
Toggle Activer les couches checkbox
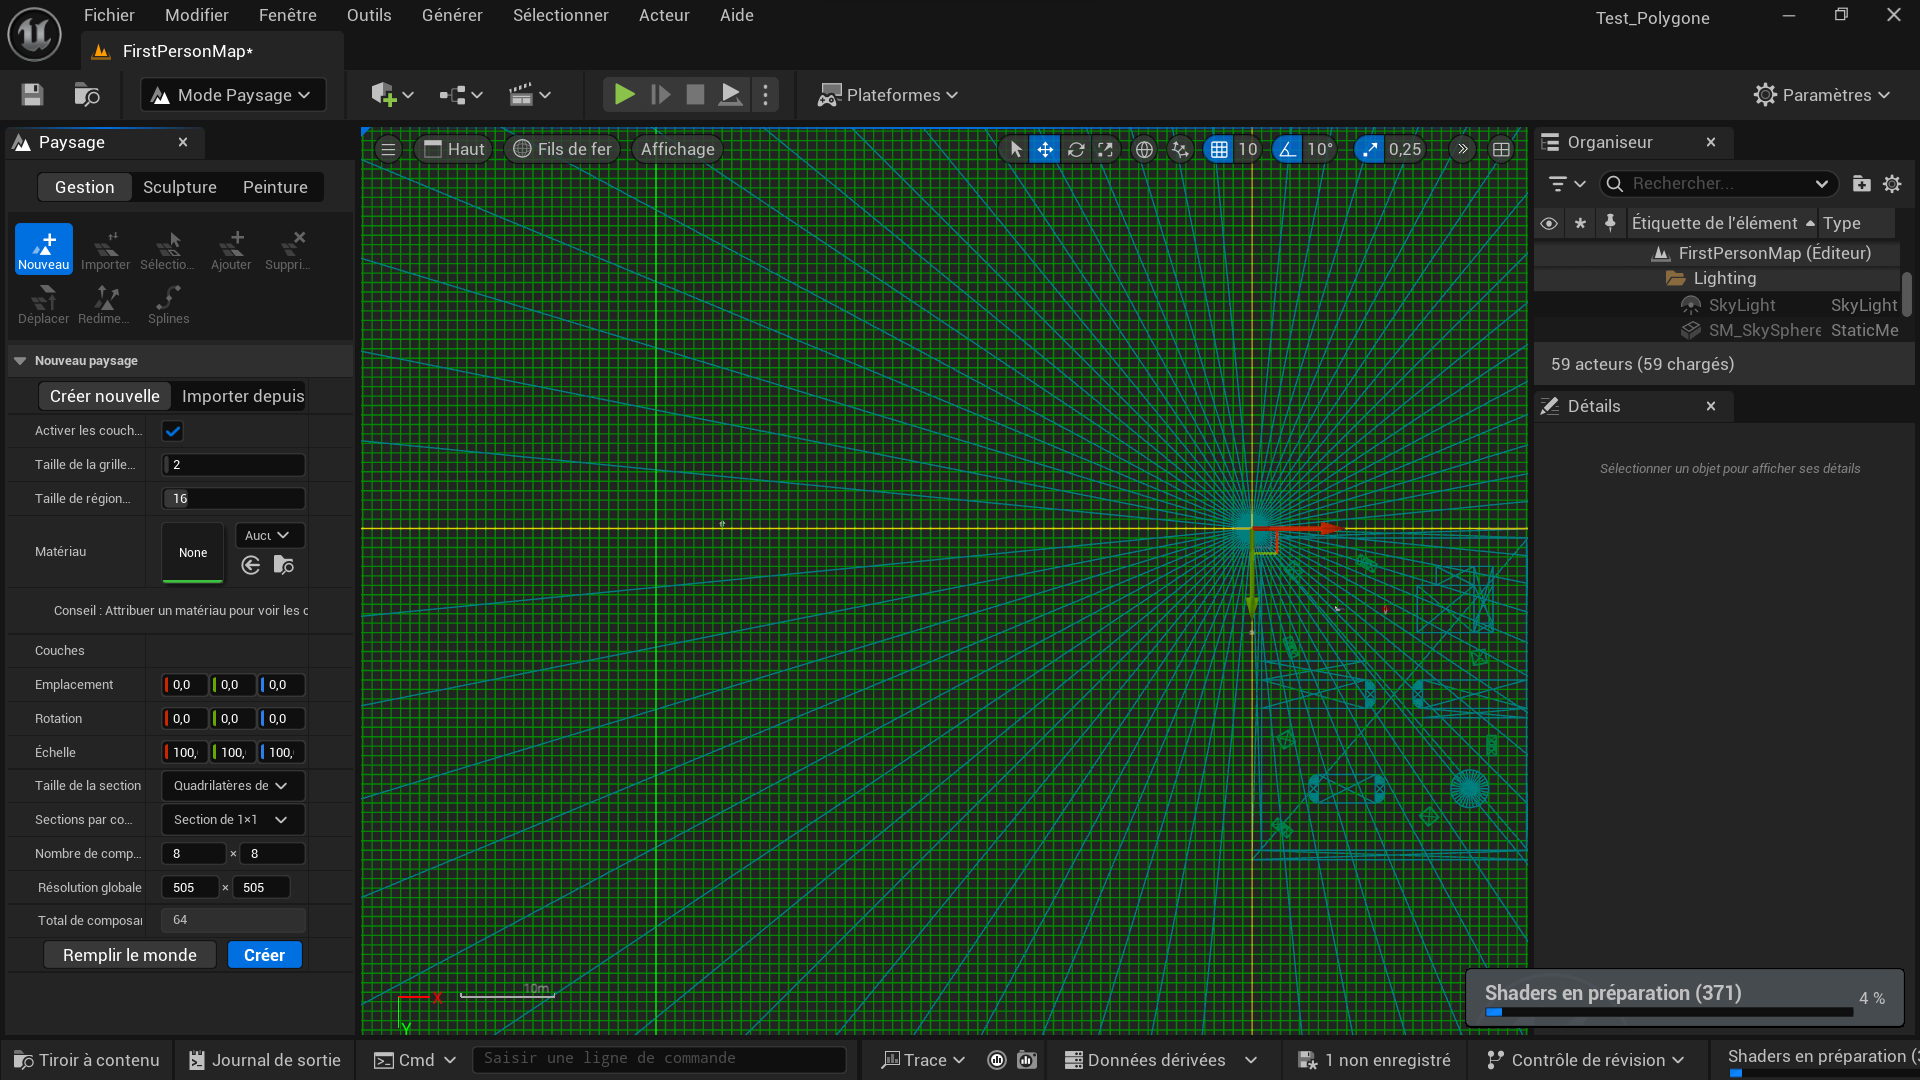tap(173, 431)
